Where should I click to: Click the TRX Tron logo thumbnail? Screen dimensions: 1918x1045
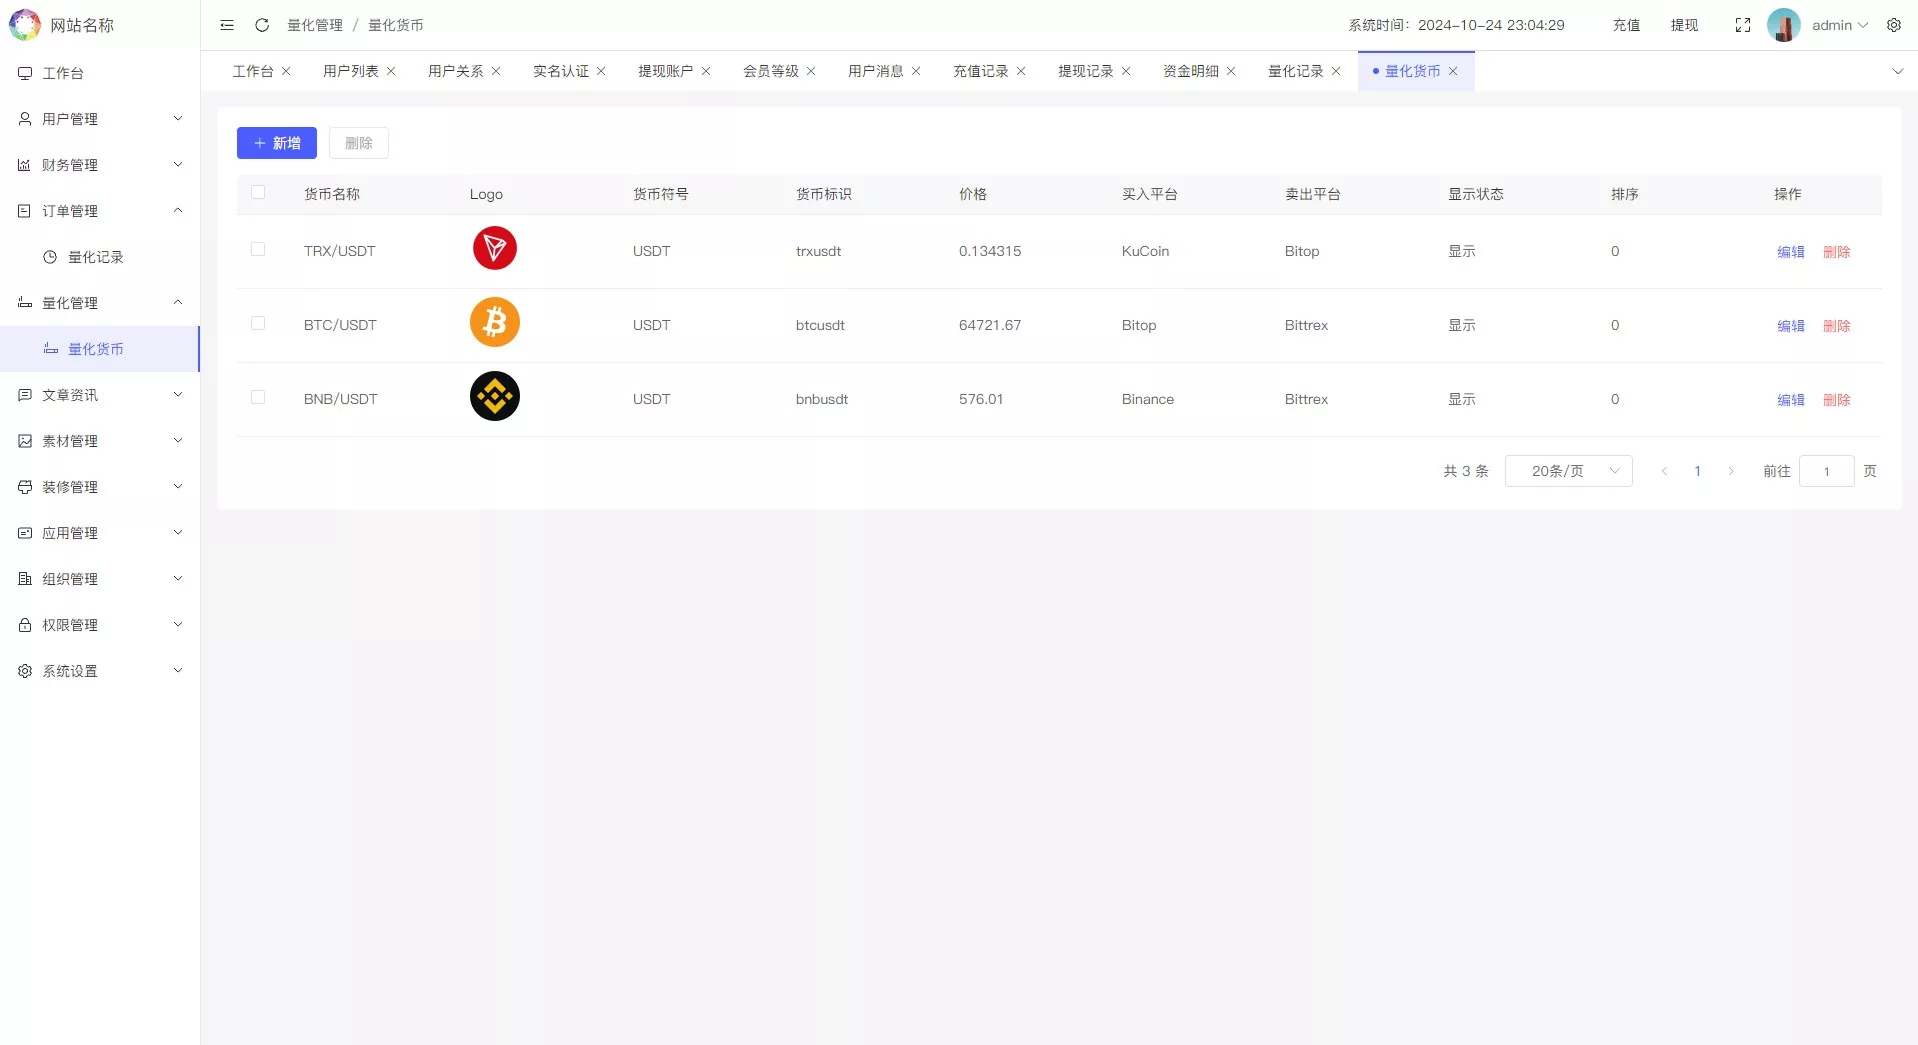pos(494,247)
